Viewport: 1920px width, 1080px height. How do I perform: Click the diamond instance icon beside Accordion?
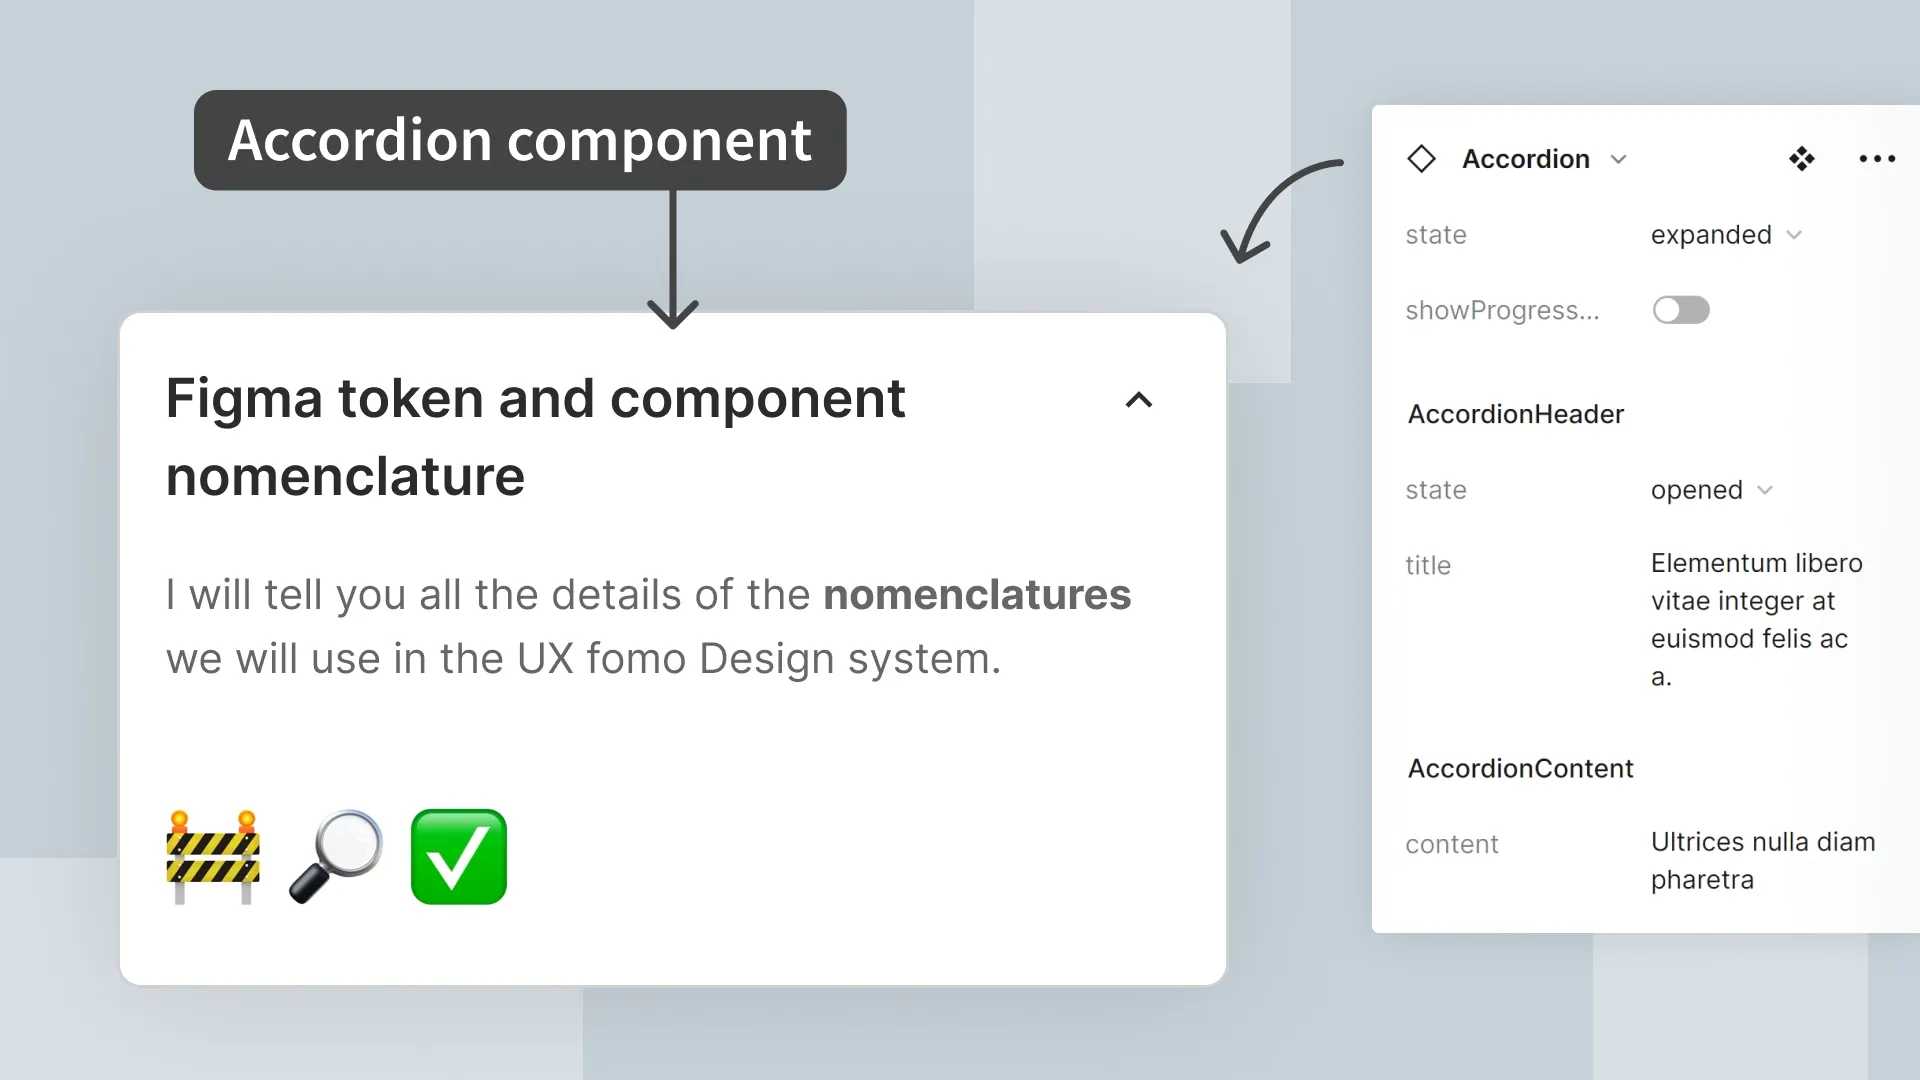coord(1421,159)
